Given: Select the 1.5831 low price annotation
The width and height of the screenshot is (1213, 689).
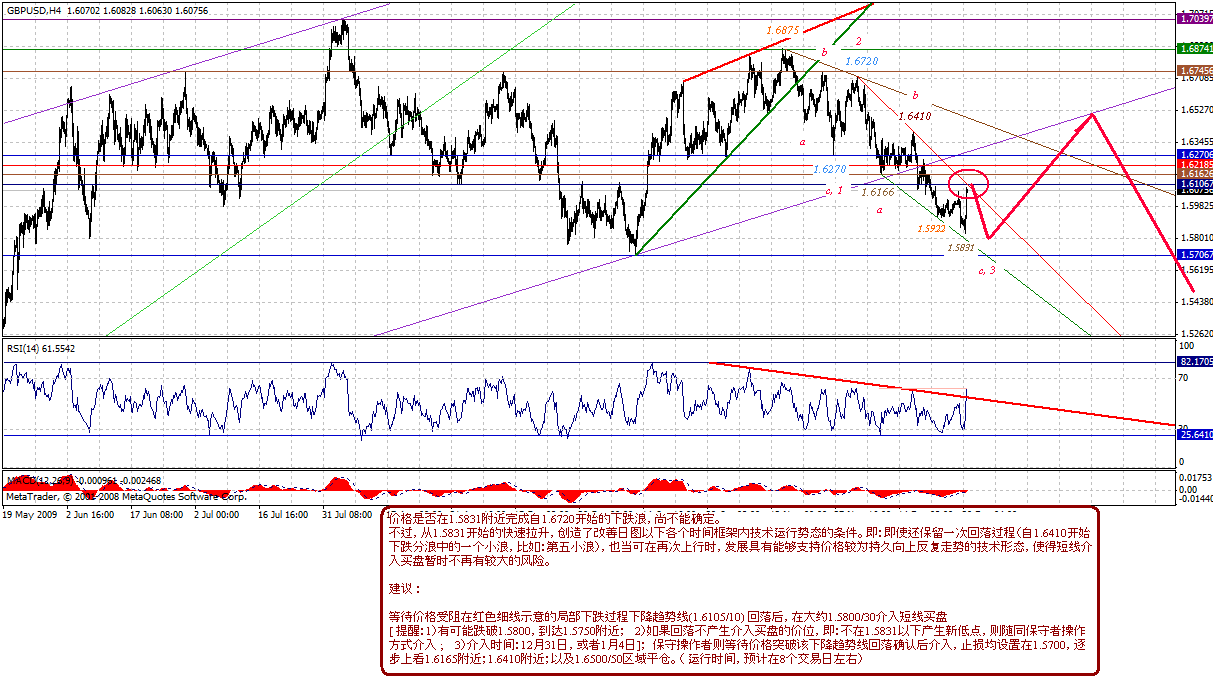Looking at the screenshot, I should coord(961,247).
